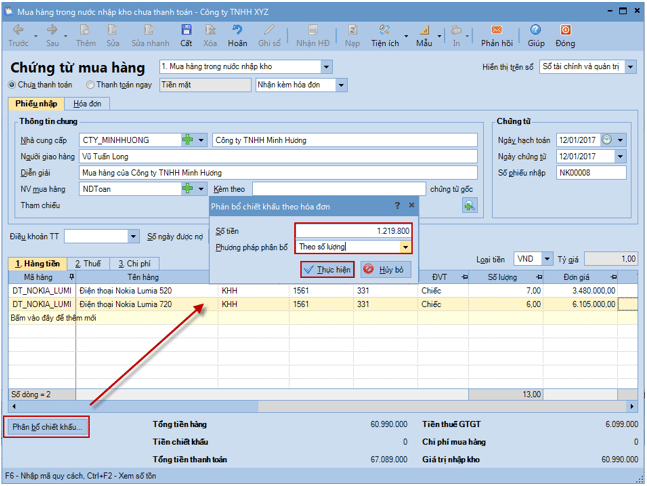Click the Phân bổ chiết khấu... button

[x=47, y=427]
